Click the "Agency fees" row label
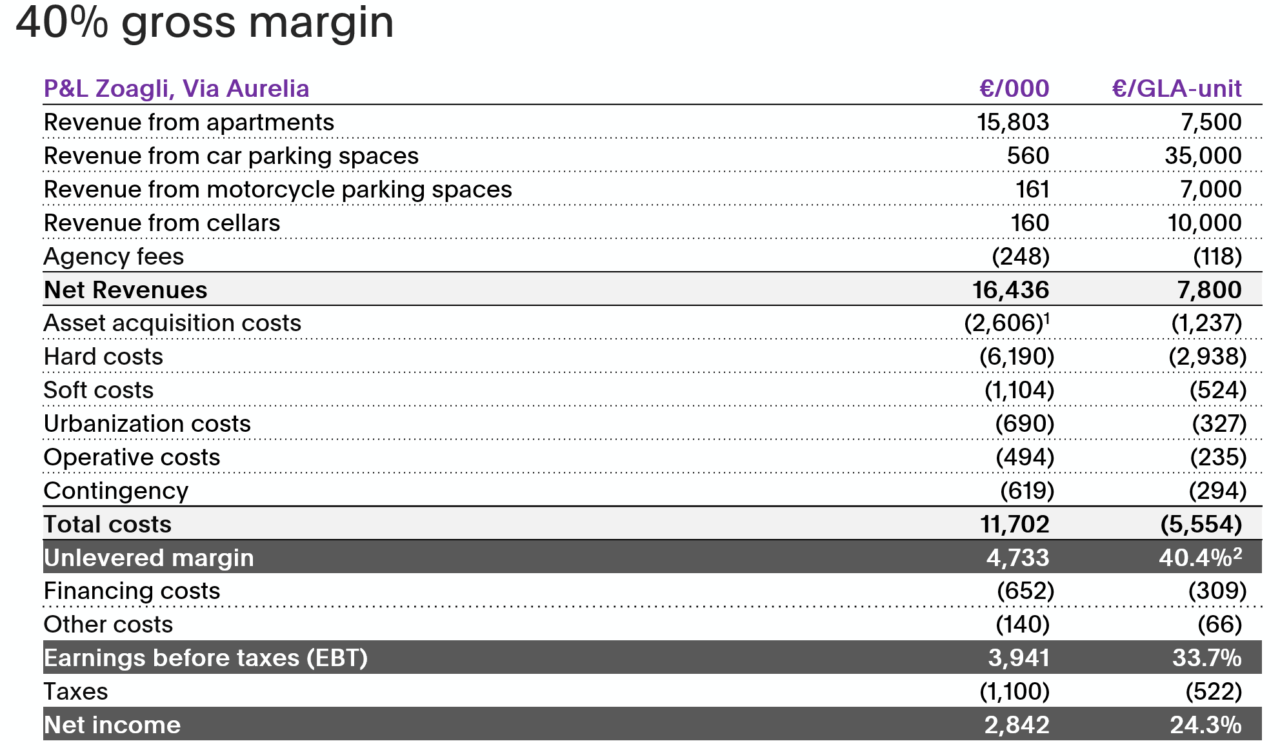 coord(113,257)
